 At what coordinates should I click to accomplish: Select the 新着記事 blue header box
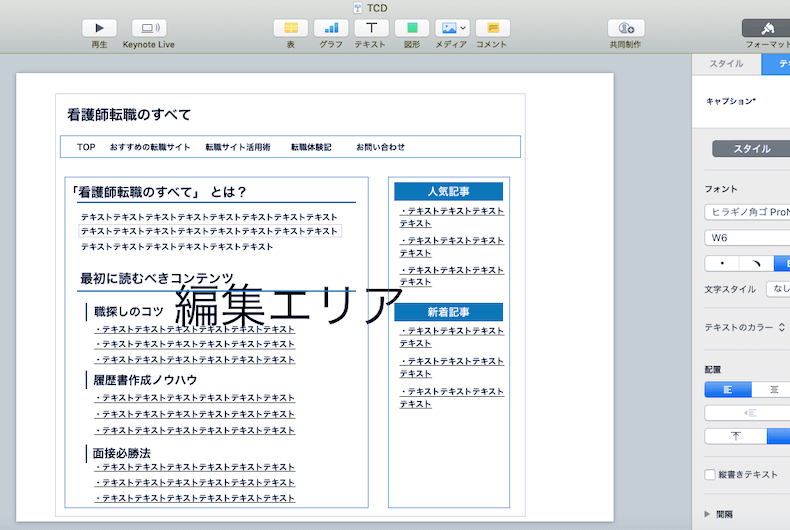click(x=448, y=312)
